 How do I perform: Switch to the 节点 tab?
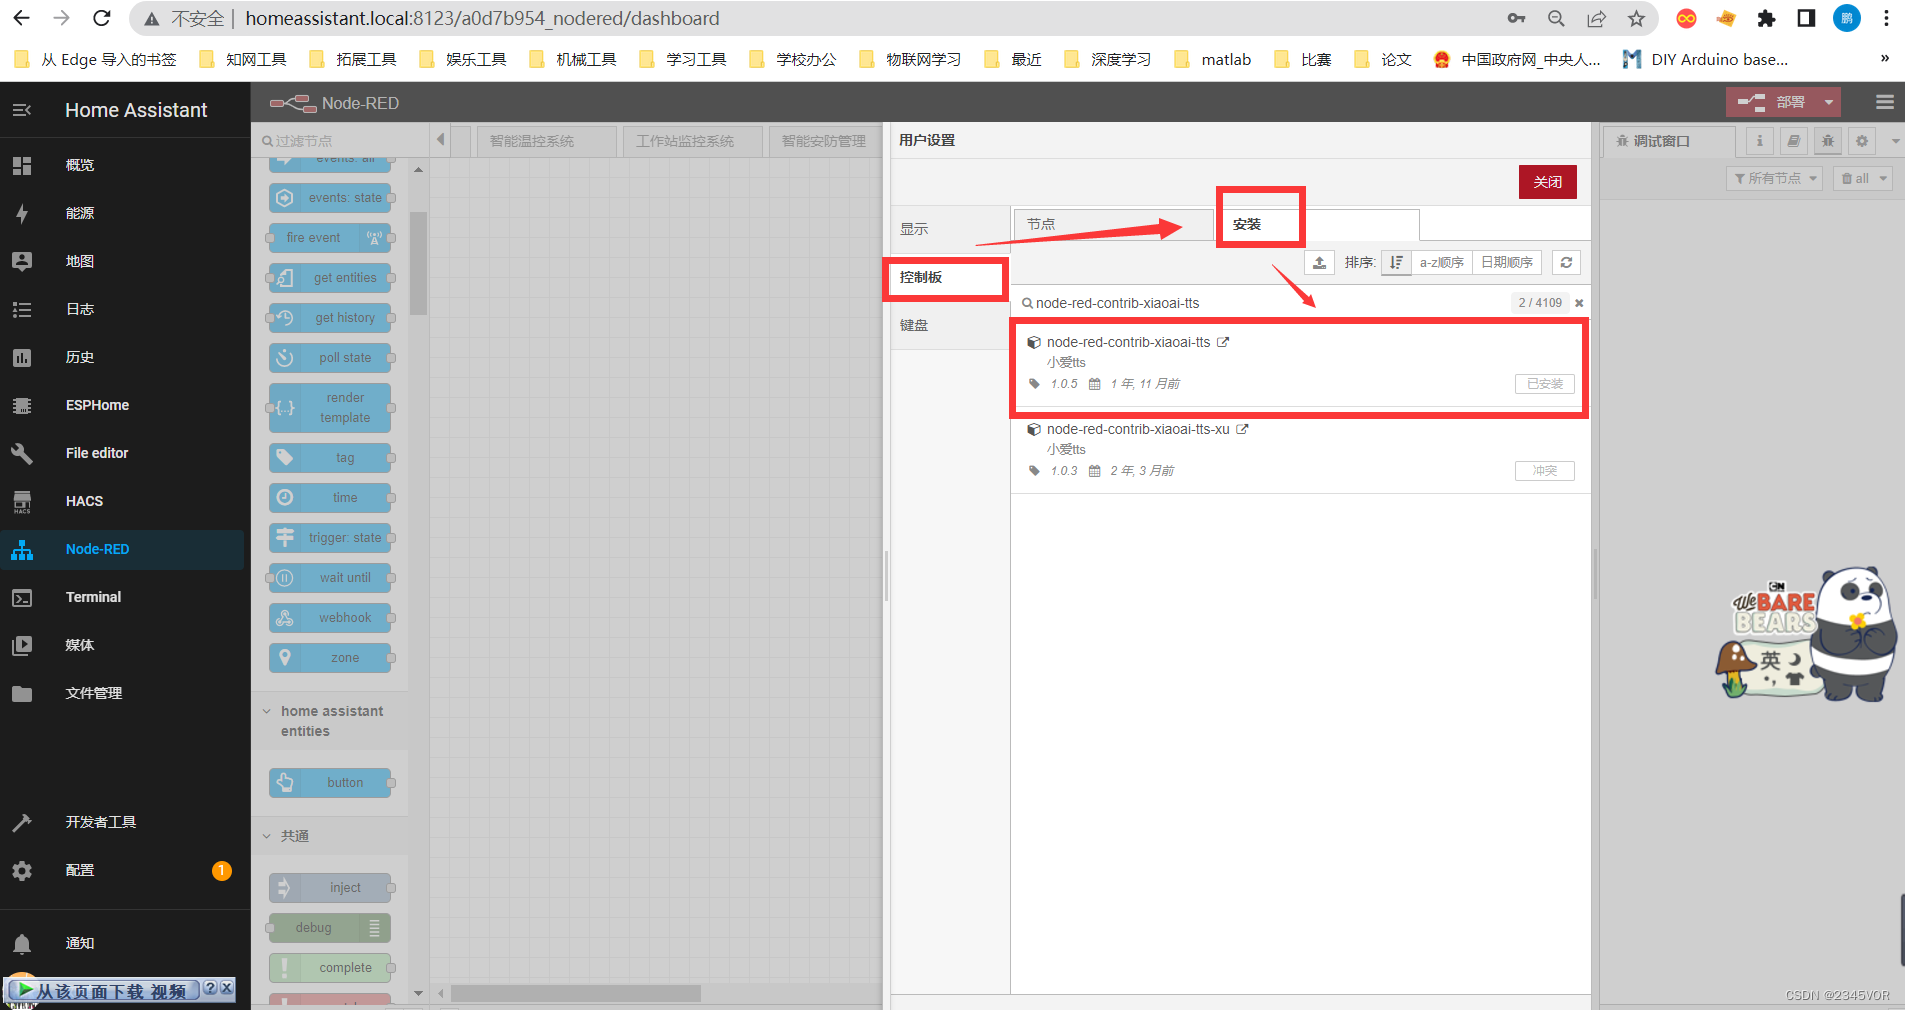[x=1112, y=224]
